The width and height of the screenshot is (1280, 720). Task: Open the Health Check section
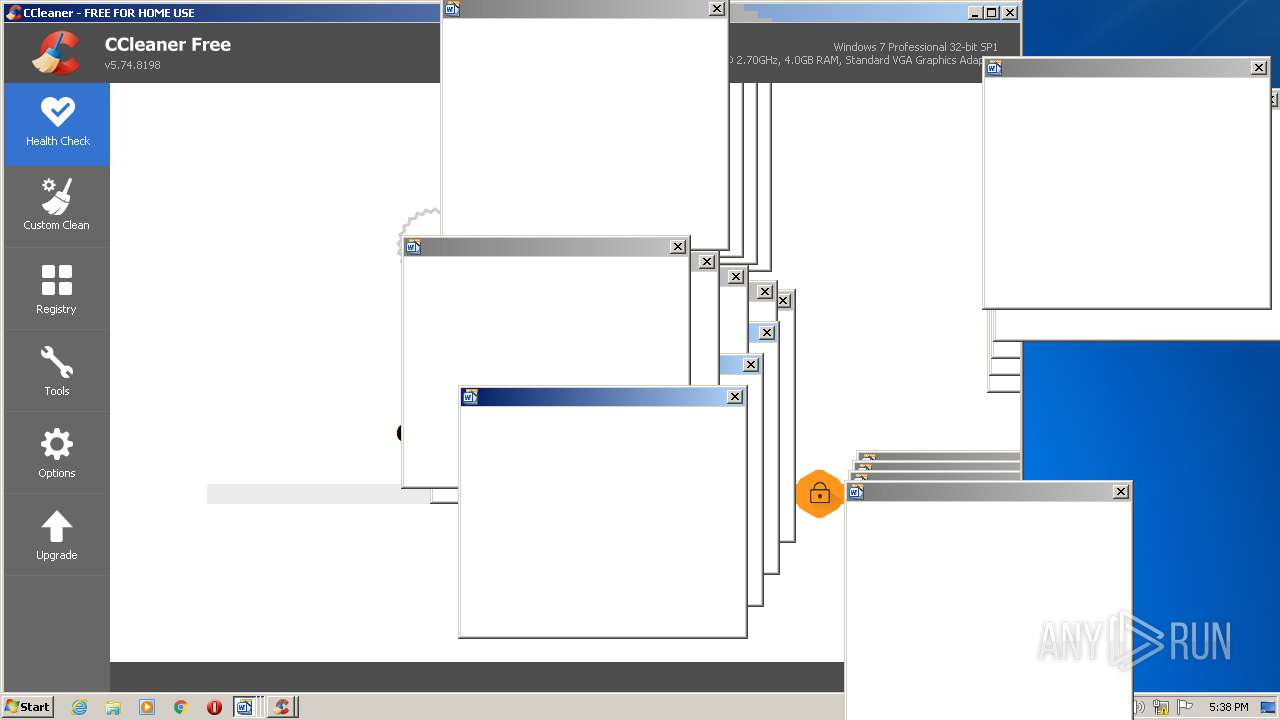tap(57, 124)
